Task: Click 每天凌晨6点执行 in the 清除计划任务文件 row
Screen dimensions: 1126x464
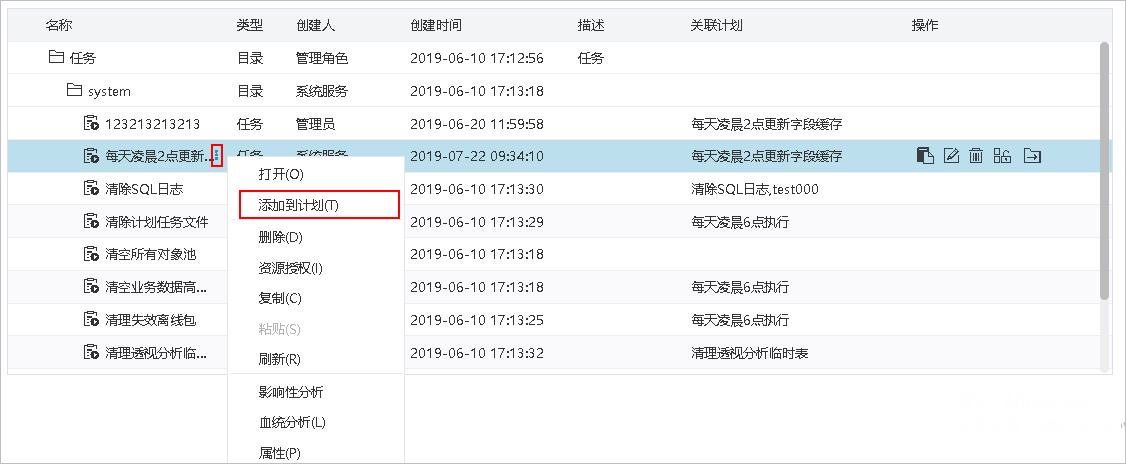Action: (740, 222)
